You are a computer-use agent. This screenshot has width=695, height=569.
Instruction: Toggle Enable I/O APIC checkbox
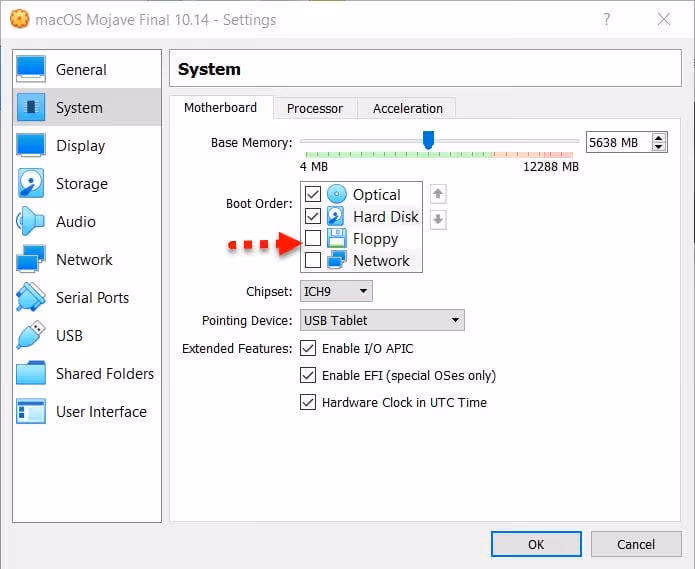308,348
